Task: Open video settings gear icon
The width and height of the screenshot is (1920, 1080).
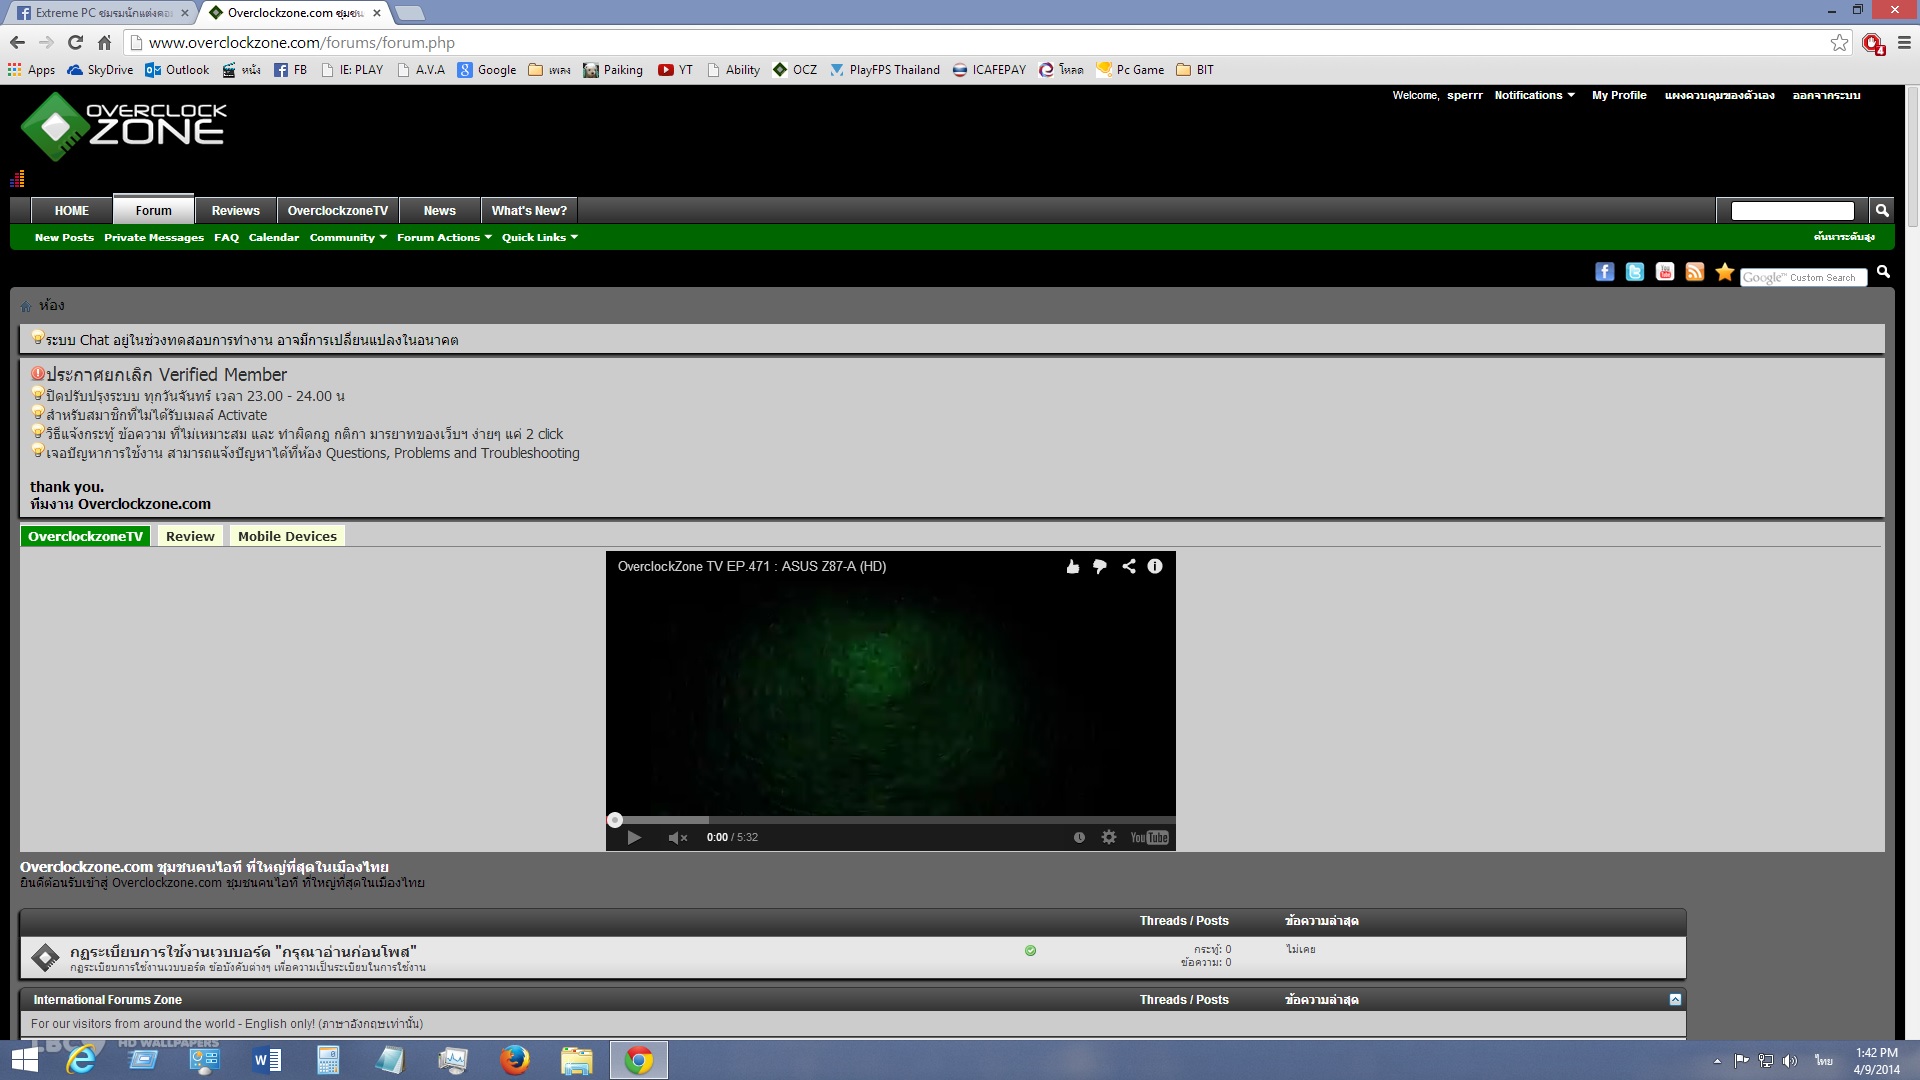Action: (x=1108, y=837)
